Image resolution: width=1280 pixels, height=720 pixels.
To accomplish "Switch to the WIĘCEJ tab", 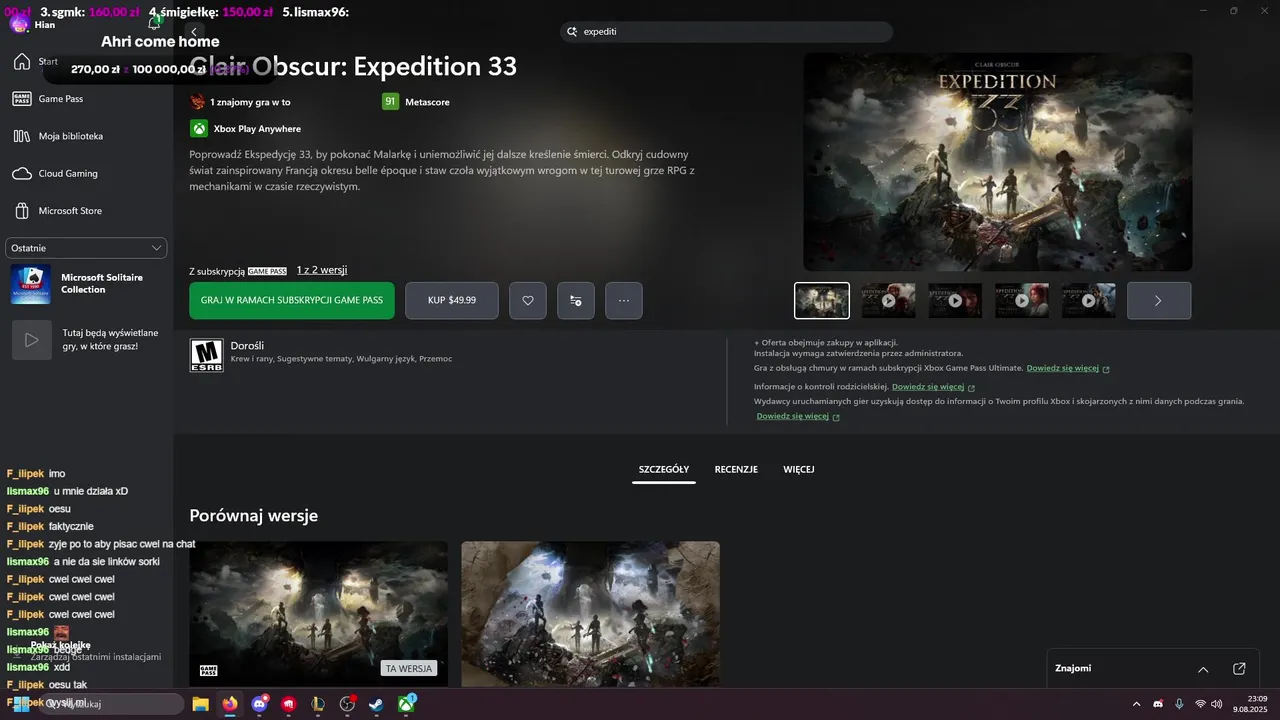I will click(x=798, y=469).
